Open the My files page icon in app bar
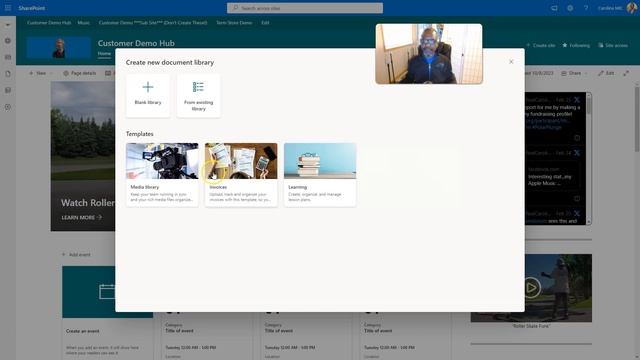Screen dimensions: 640x360 [x=8, y=74]
